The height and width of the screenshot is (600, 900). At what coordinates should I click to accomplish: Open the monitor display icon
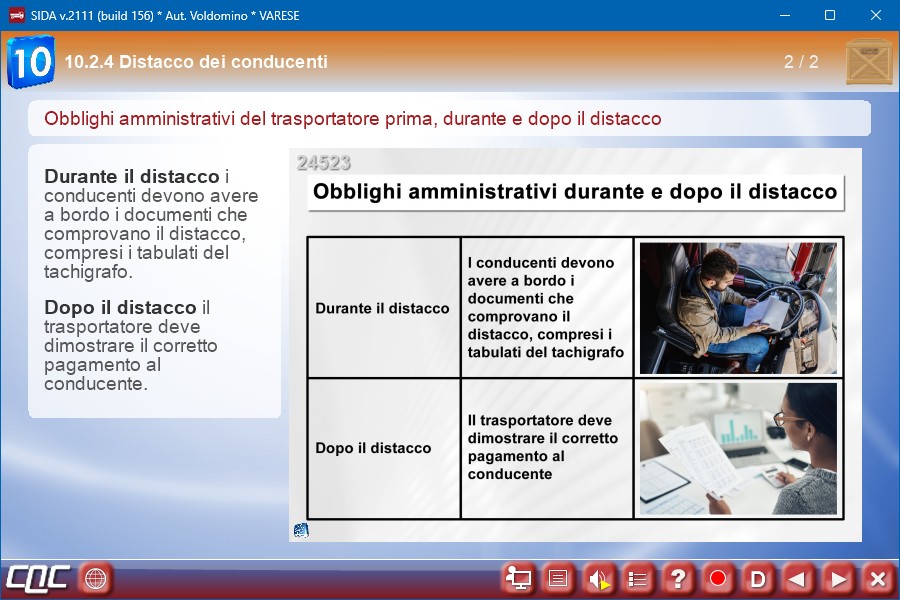coord(518,578)
